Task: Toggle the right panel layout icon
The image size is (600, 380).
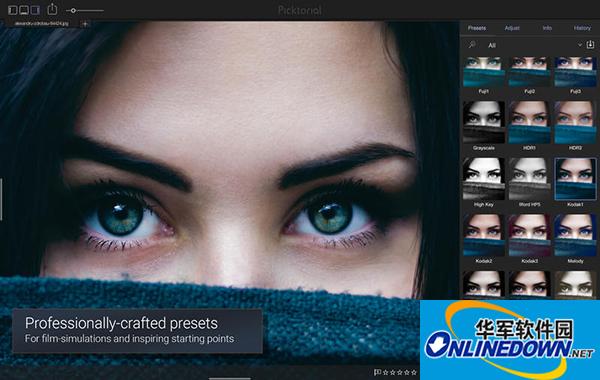Action: [x=35, y=10]
